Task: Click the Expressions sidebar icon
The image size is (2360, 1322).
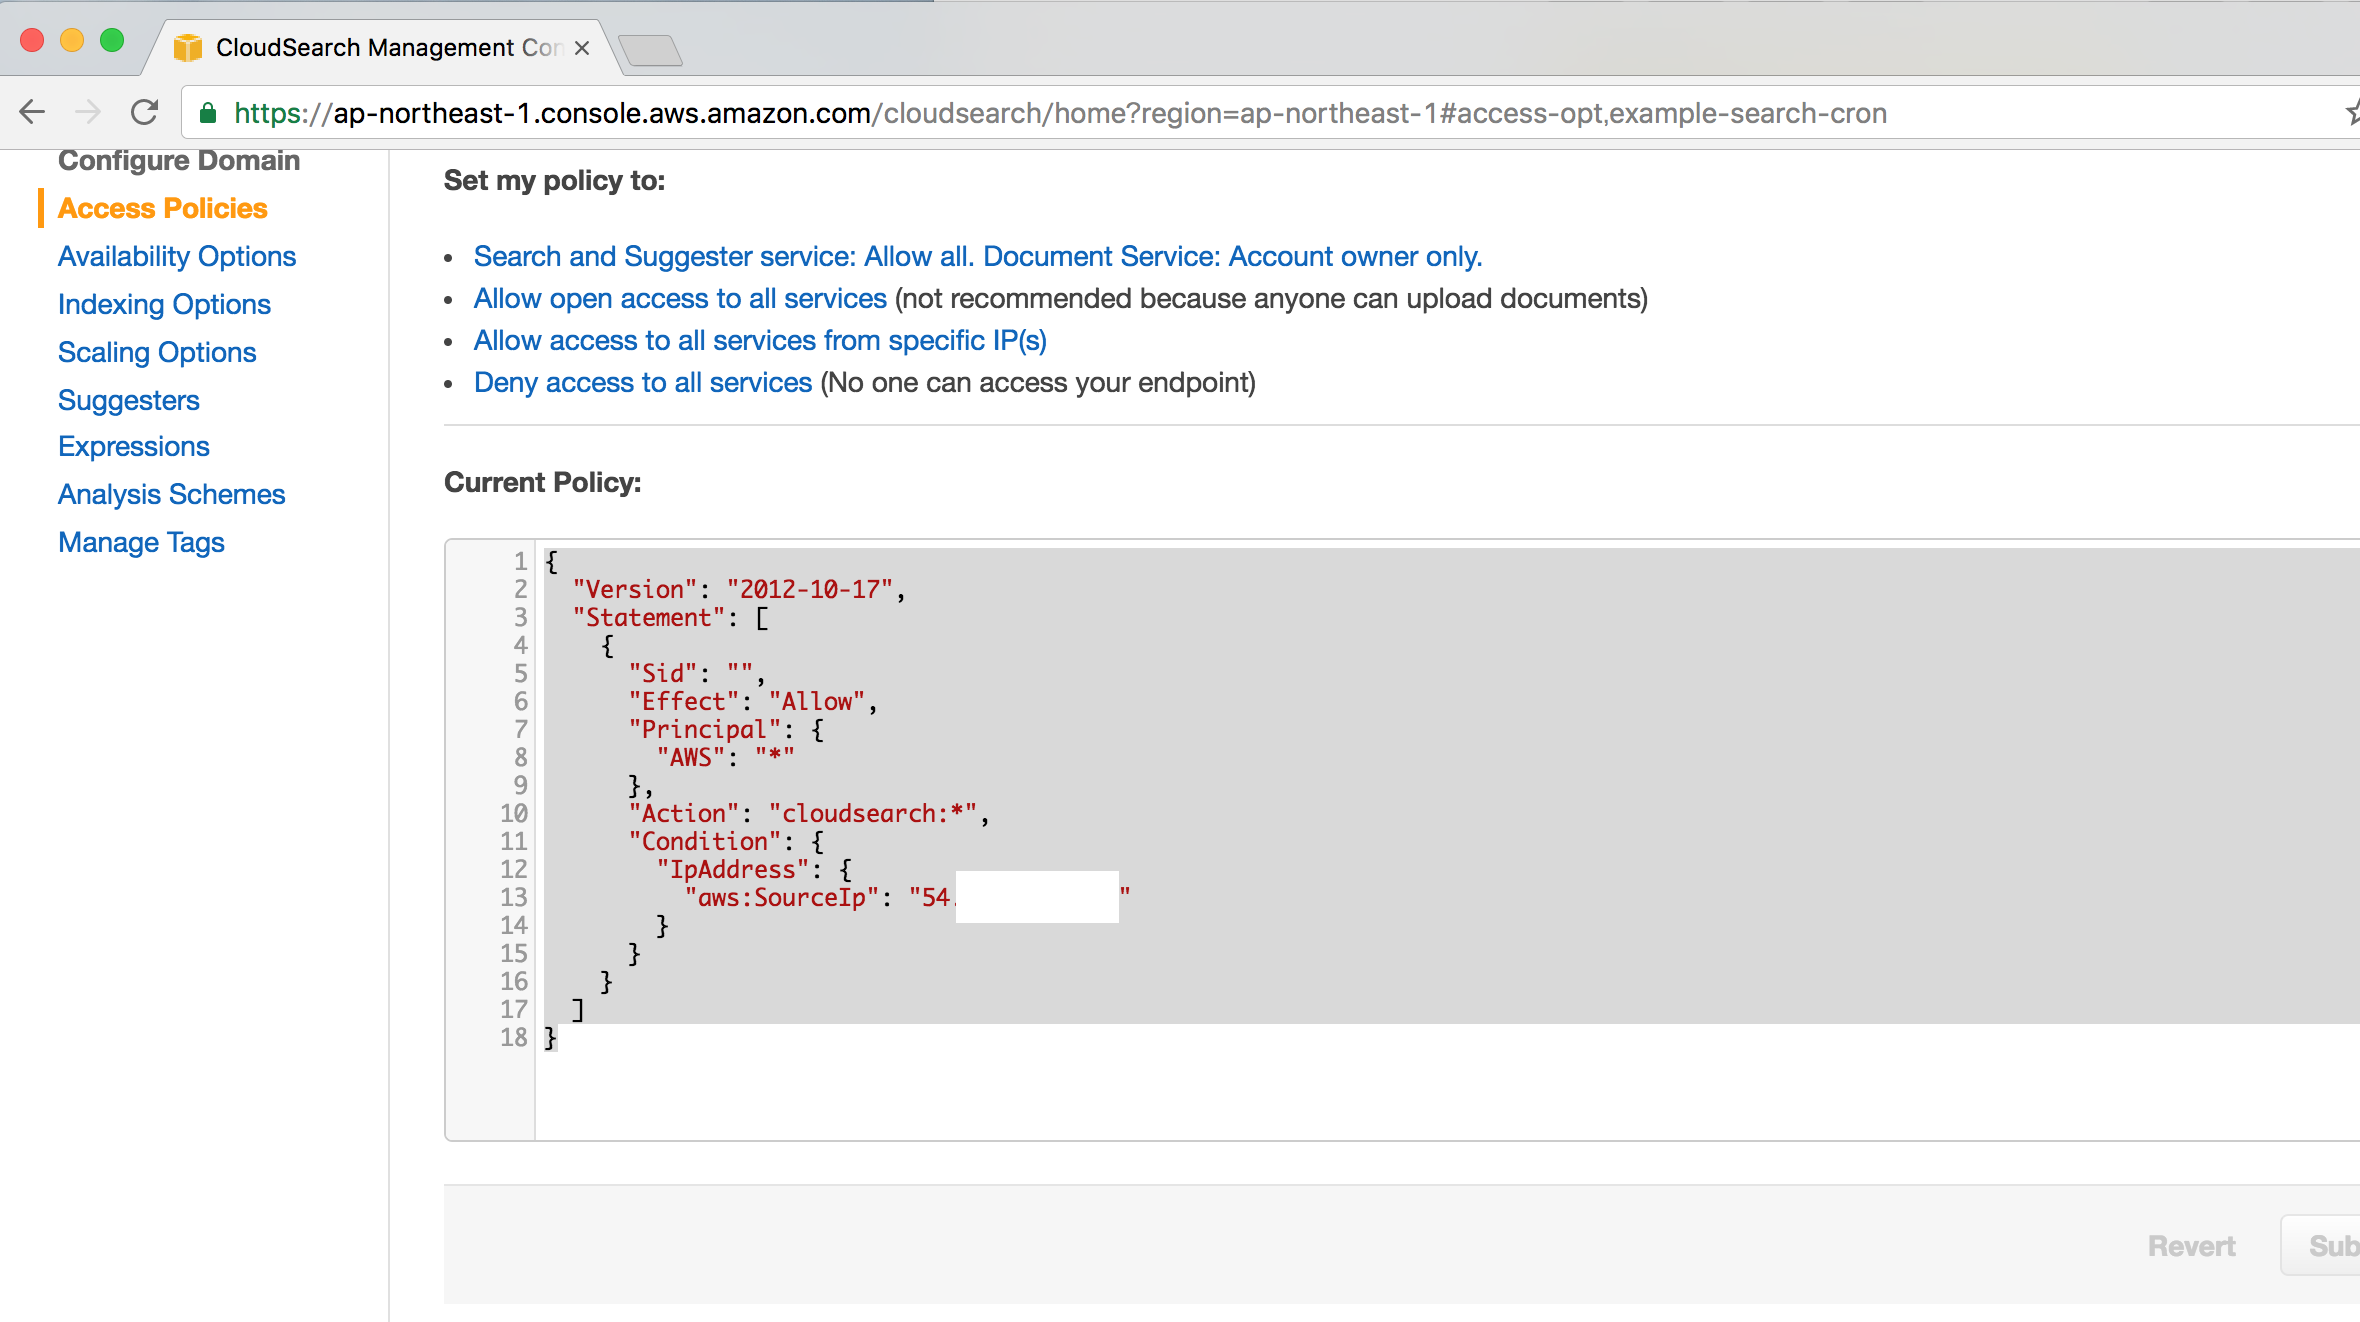Action: [x=133, y=446]
